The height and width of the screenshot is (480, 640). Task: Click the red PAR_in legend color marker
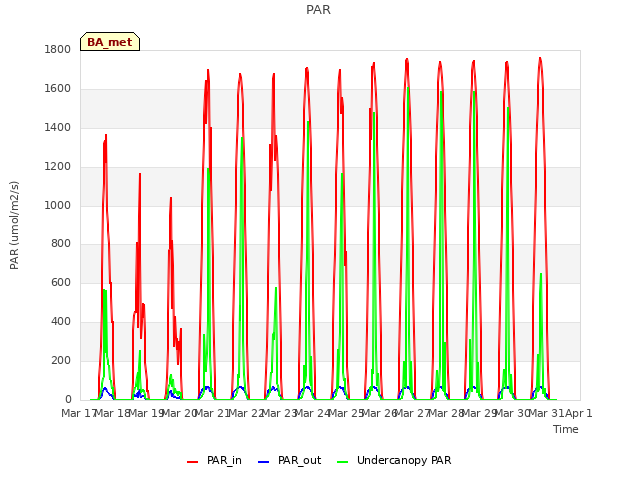click(x=192, y=462)
